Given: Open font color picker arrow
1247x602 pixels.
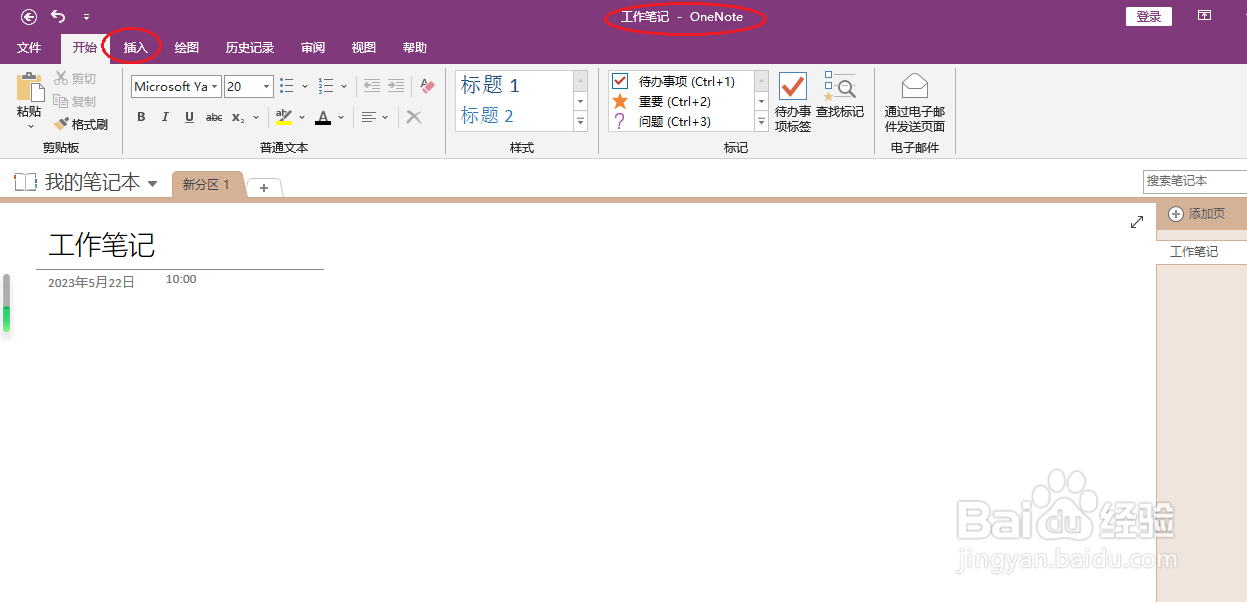Looking at the screenshot, I should point(341,117).
